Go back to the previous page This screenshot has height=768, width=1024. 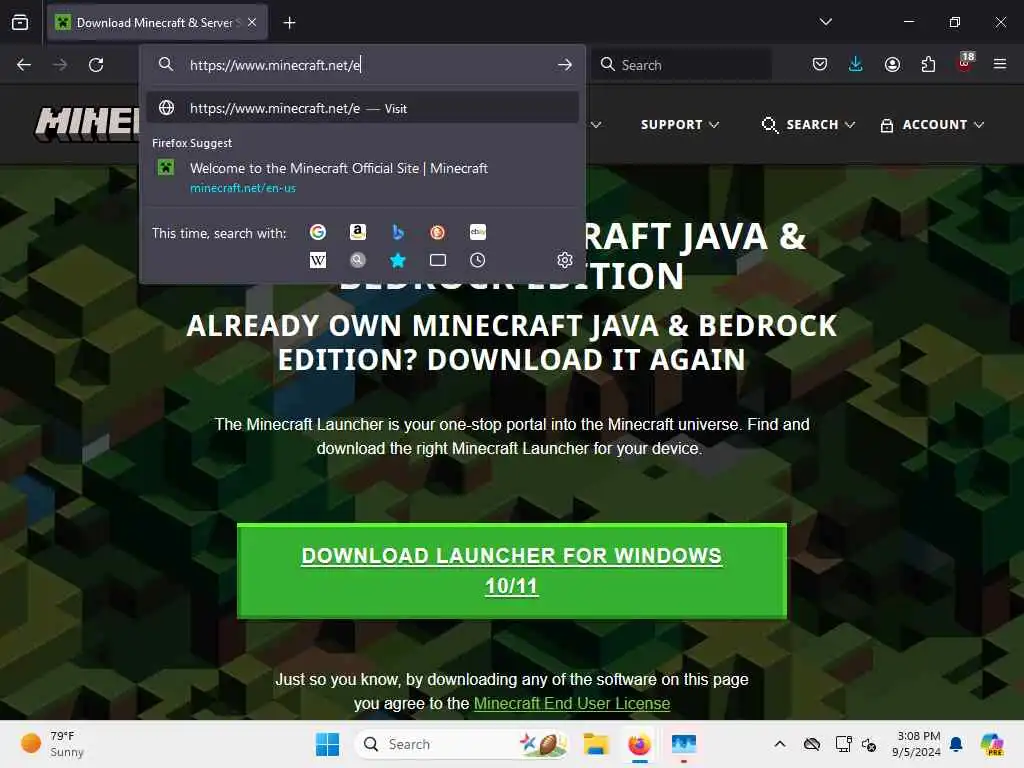coord(24,65)
